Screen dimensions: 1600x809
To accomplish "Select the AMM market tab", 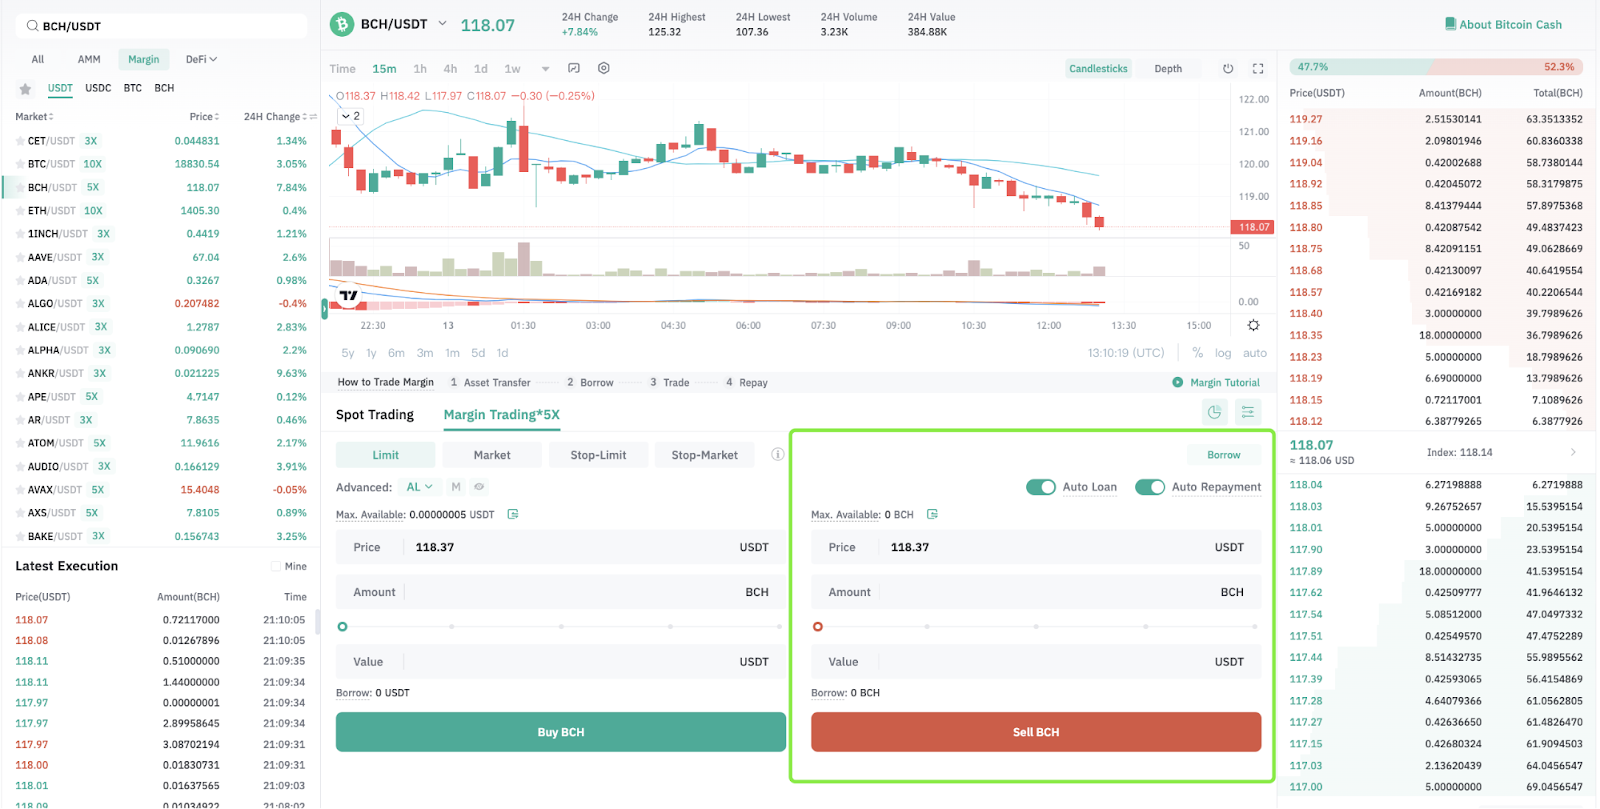I will pos(89,60).
